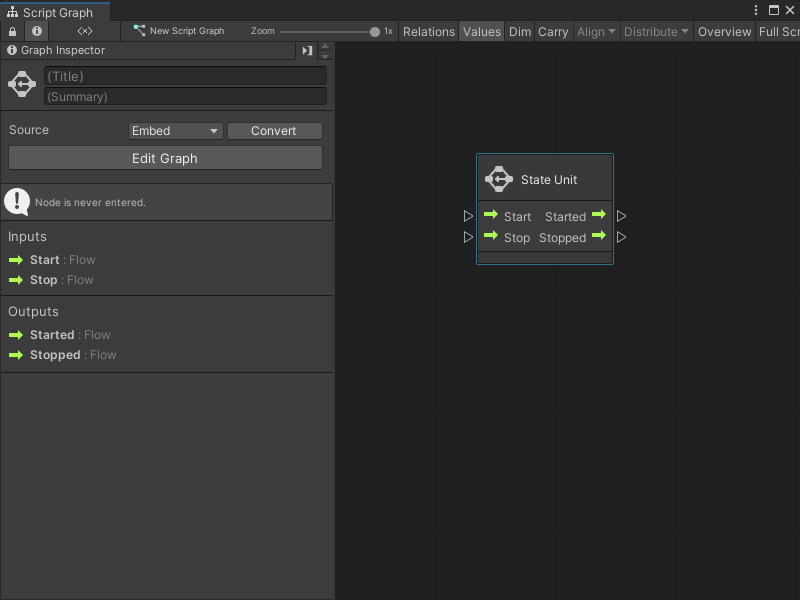The image size is (800, 600).
Task: Open the Distribute dropdown in the toolbar
Action: (655, 31)
